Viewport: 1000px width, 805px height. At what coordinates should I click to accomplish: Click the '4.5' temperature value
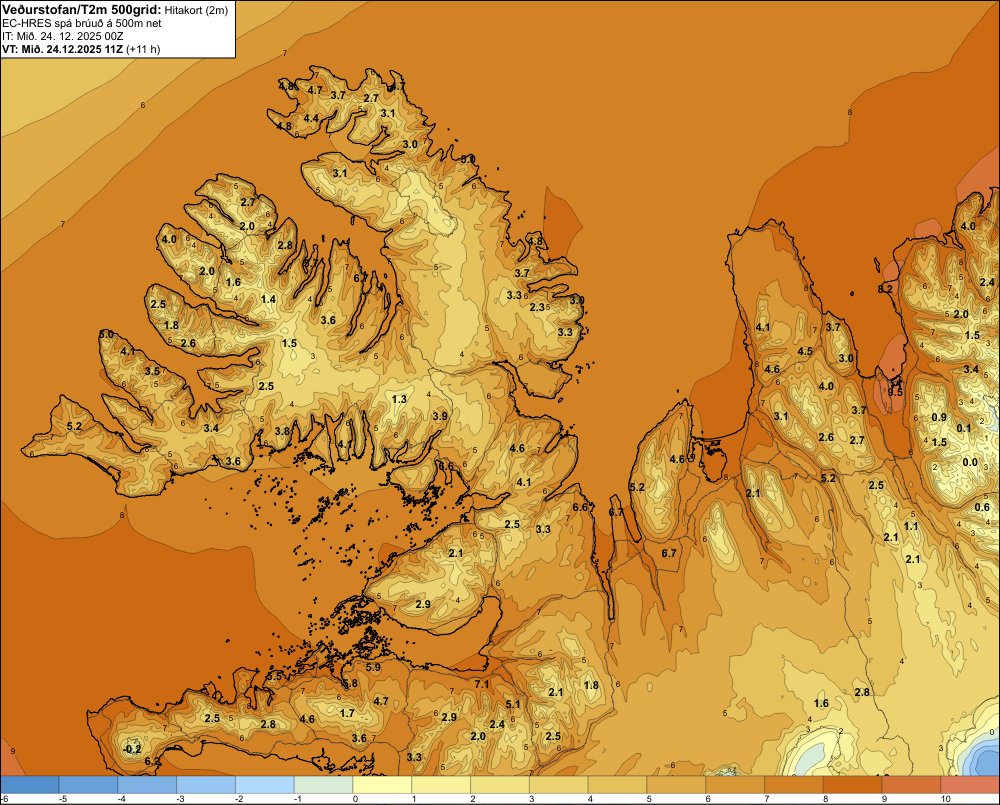(805, 351)
